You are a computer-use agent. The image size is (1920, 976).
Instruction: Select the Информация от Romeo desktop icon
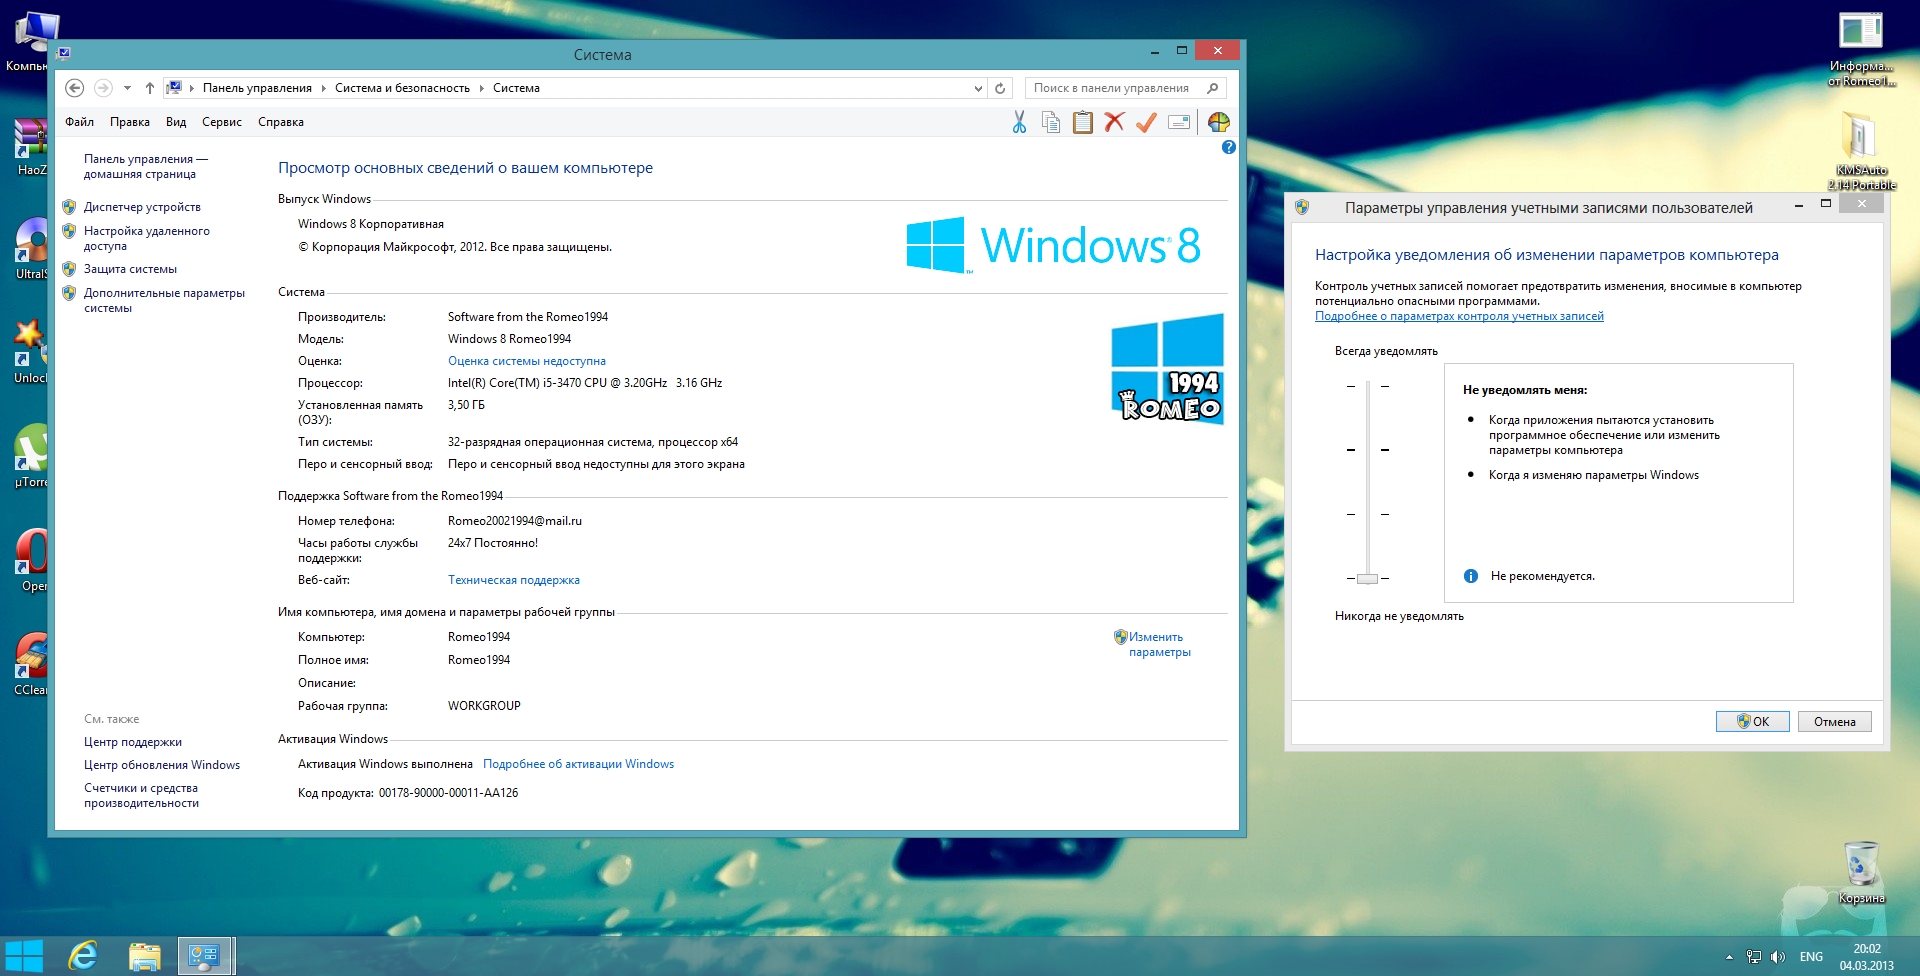[x=1861, y=48]
